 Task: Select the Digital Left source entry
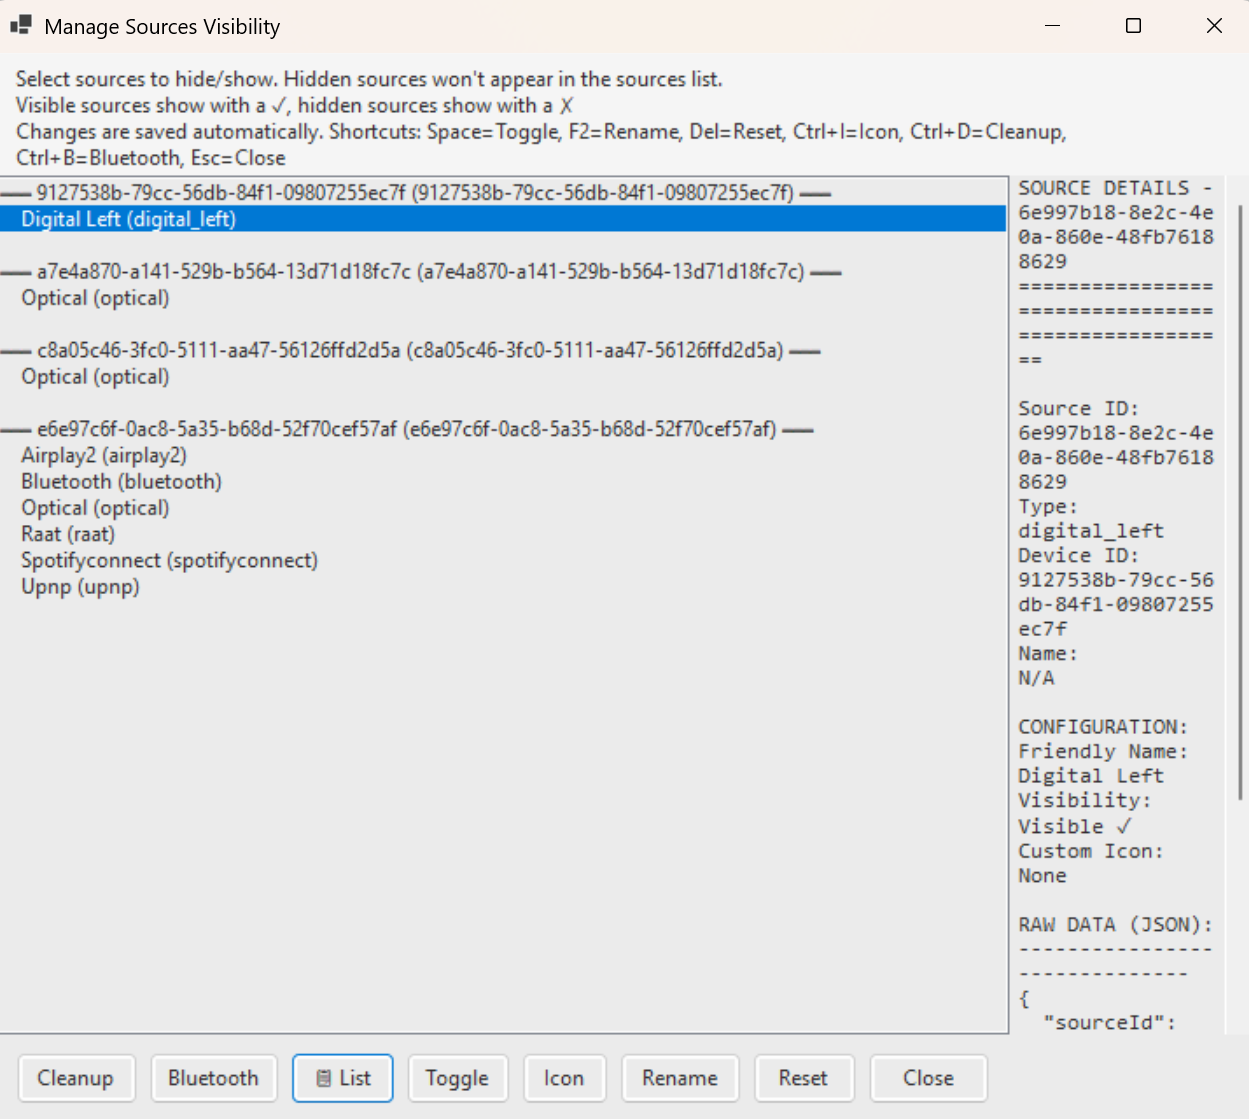128,219
